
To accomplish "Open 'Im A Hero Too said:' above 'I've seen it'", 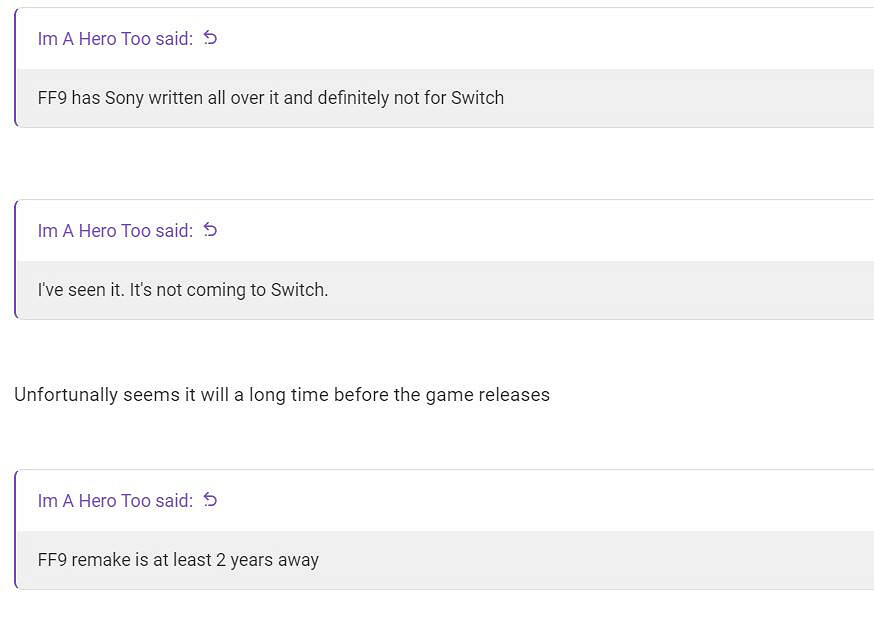I will coord(115,231).
